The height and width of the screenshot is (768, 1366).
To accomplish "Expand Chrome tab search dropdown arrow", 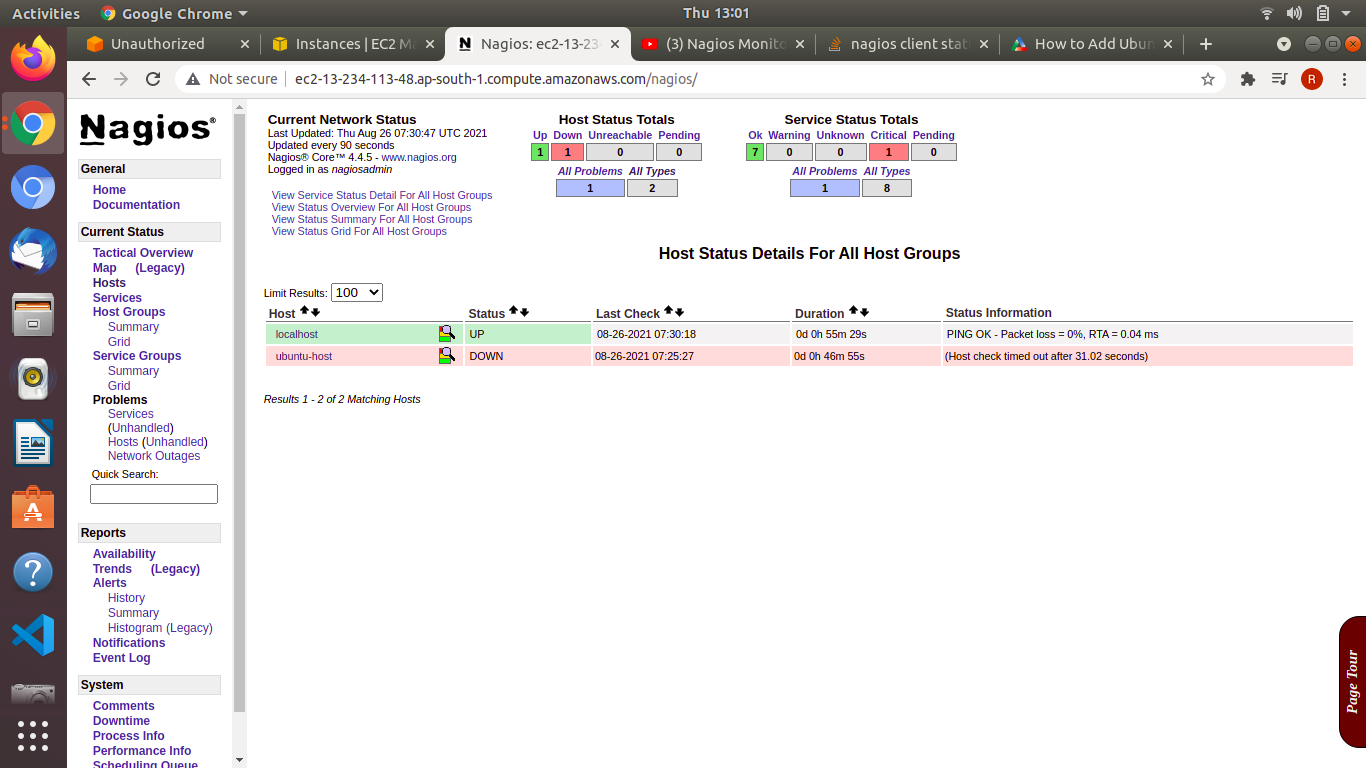I will [x=1284, y=44].
